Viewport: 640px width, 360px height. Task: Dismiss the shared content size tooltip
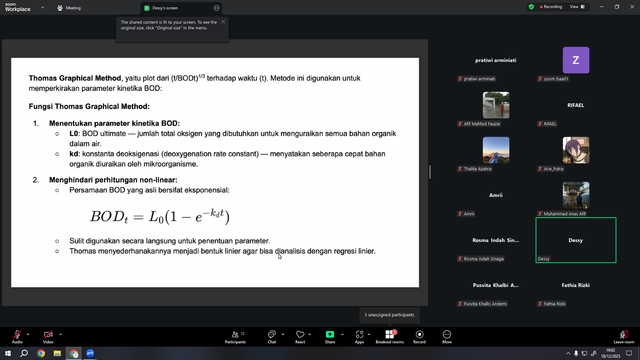[x=223, y=22]
